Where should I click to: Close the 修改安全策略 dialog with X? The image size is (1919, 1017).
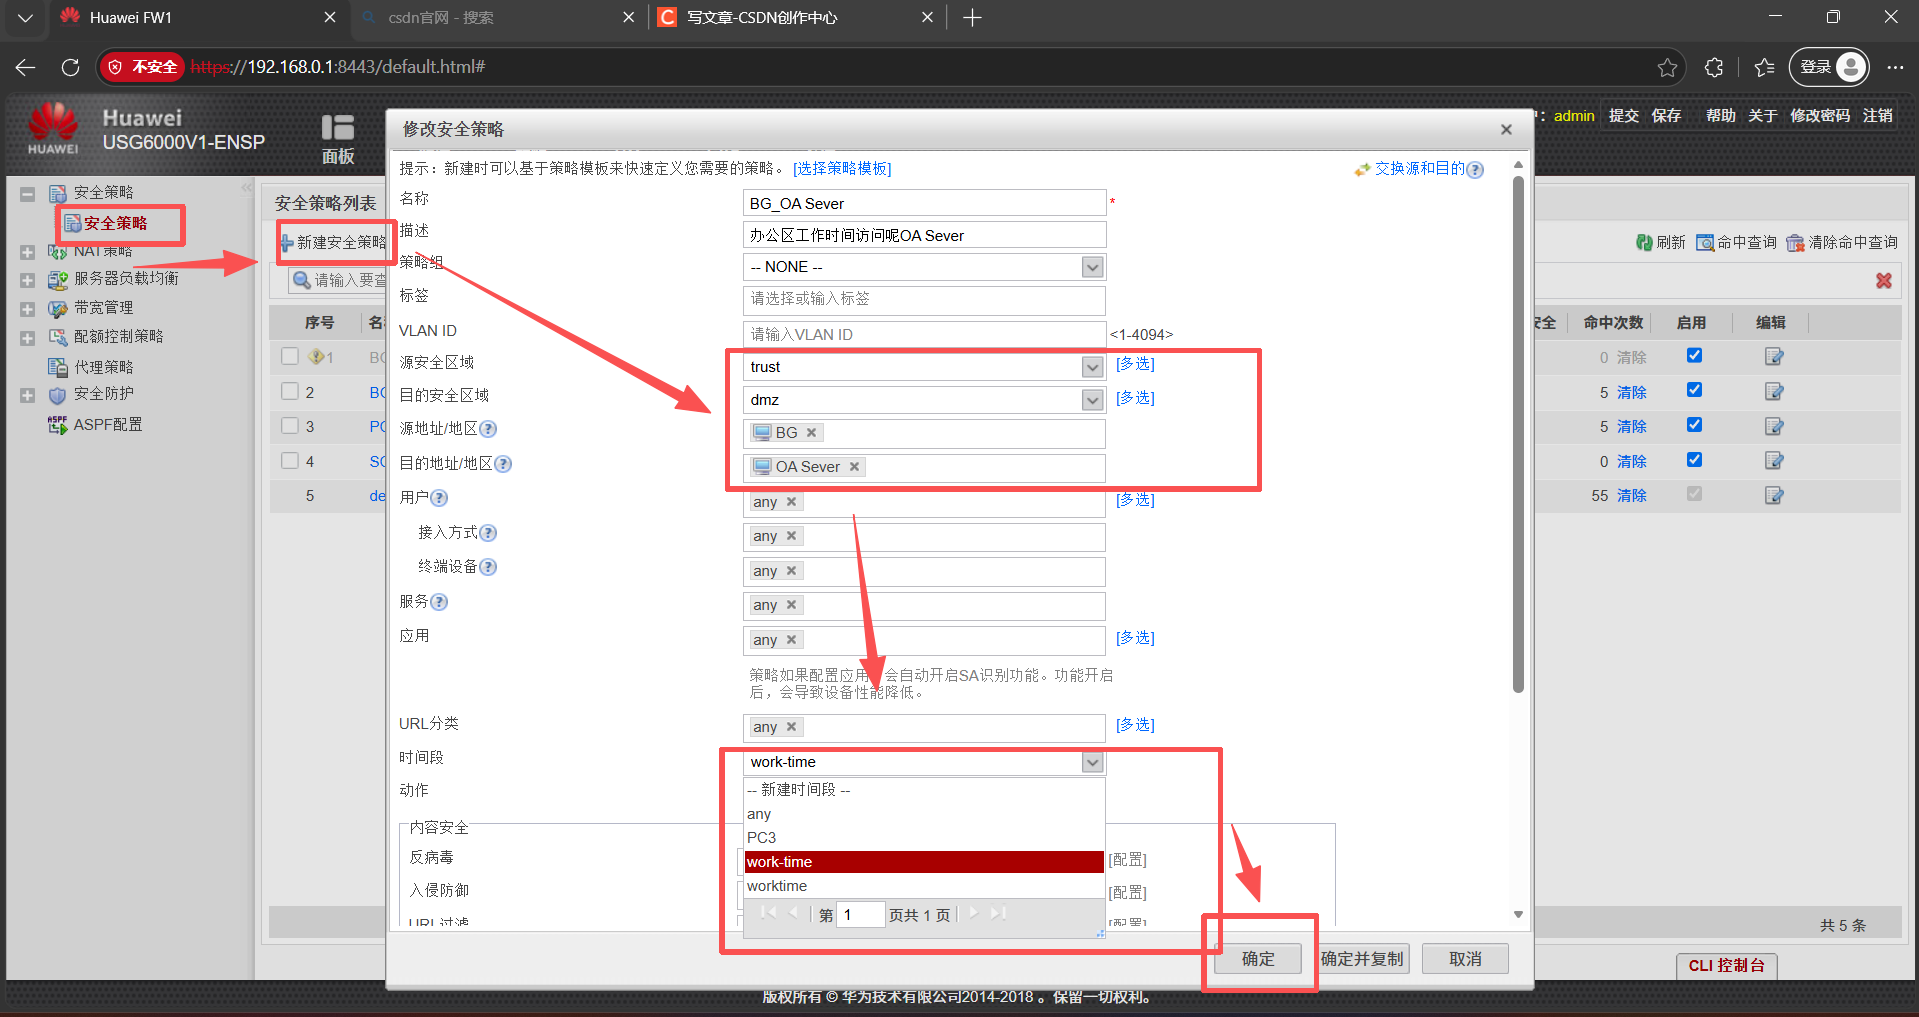(x=1506, y=129)
